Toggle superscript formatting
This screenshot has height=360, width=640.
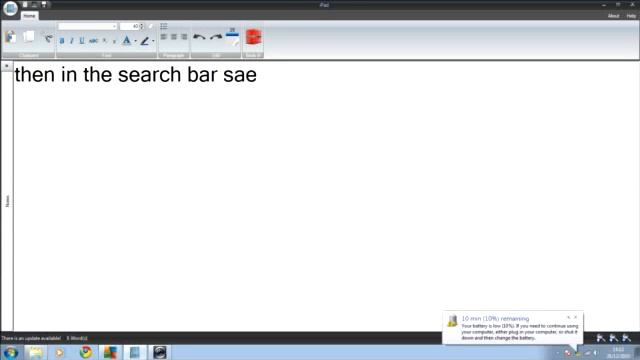click(105, 41)
